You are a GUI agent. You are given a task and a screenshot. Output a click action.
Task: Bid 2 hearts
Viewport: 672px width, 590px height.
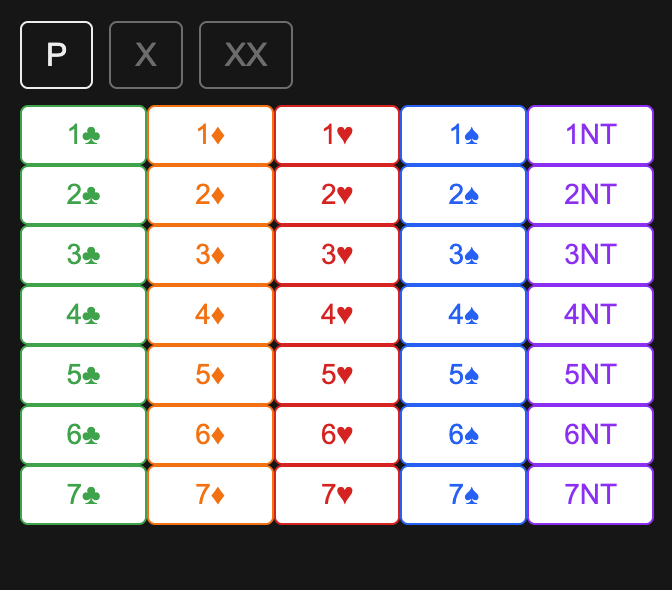337,195
